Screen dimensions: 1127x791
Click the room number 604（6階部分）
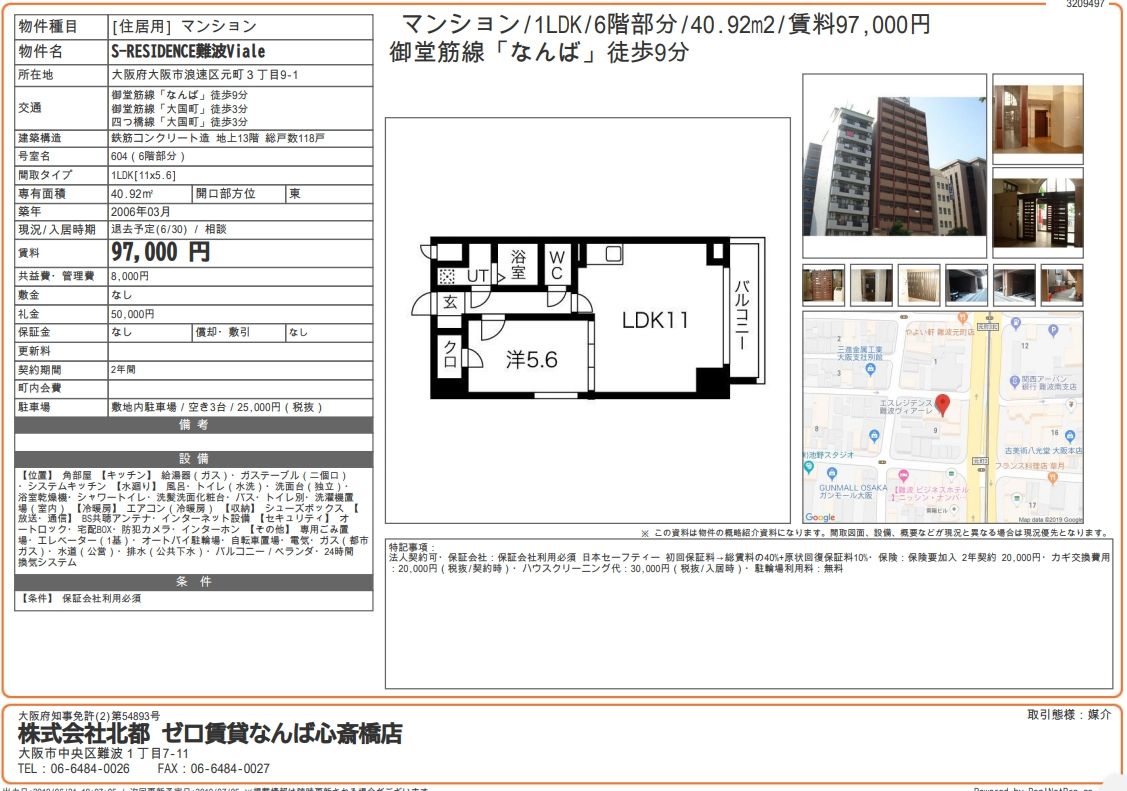click(x=148, y=156)
